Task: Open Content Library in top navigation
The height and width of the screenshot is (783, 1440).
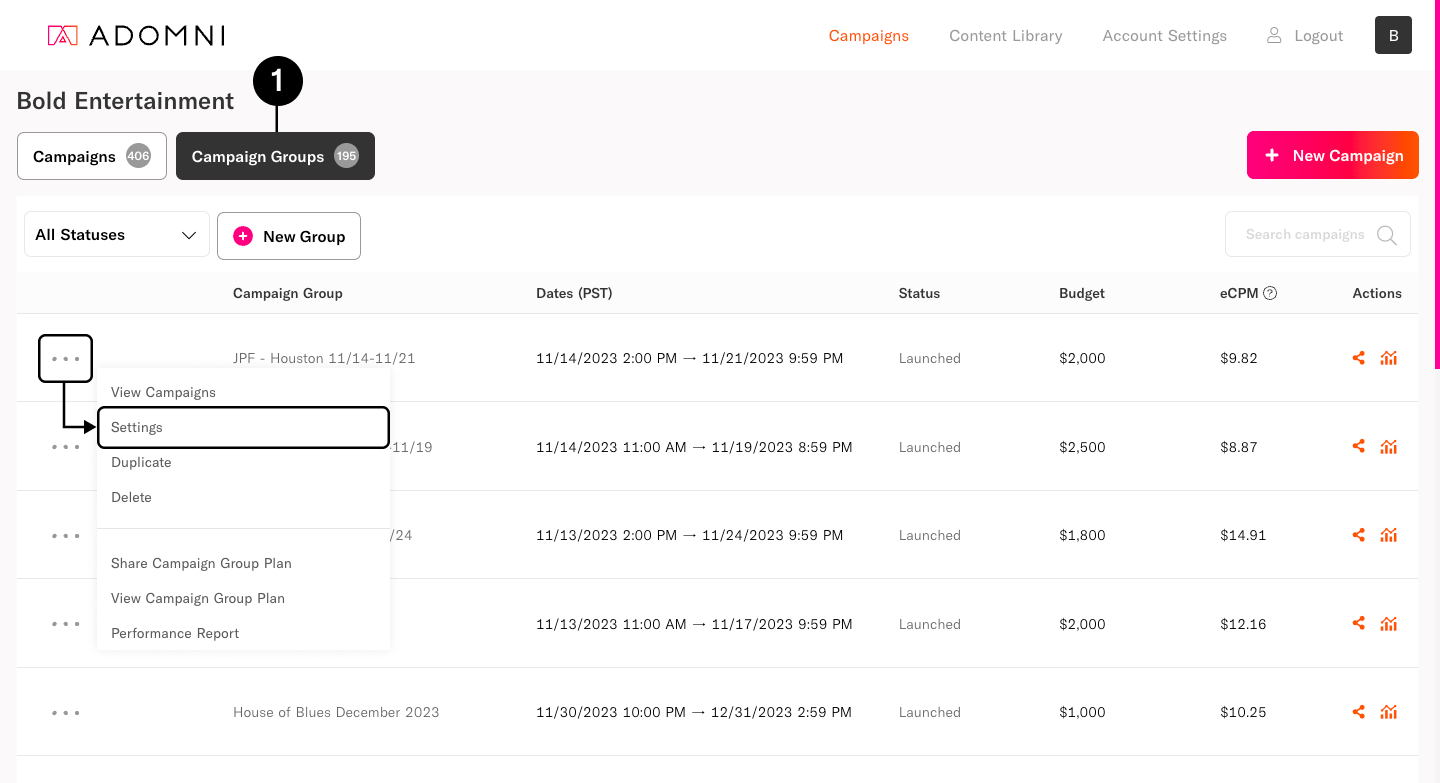Action: point(1005,36)
